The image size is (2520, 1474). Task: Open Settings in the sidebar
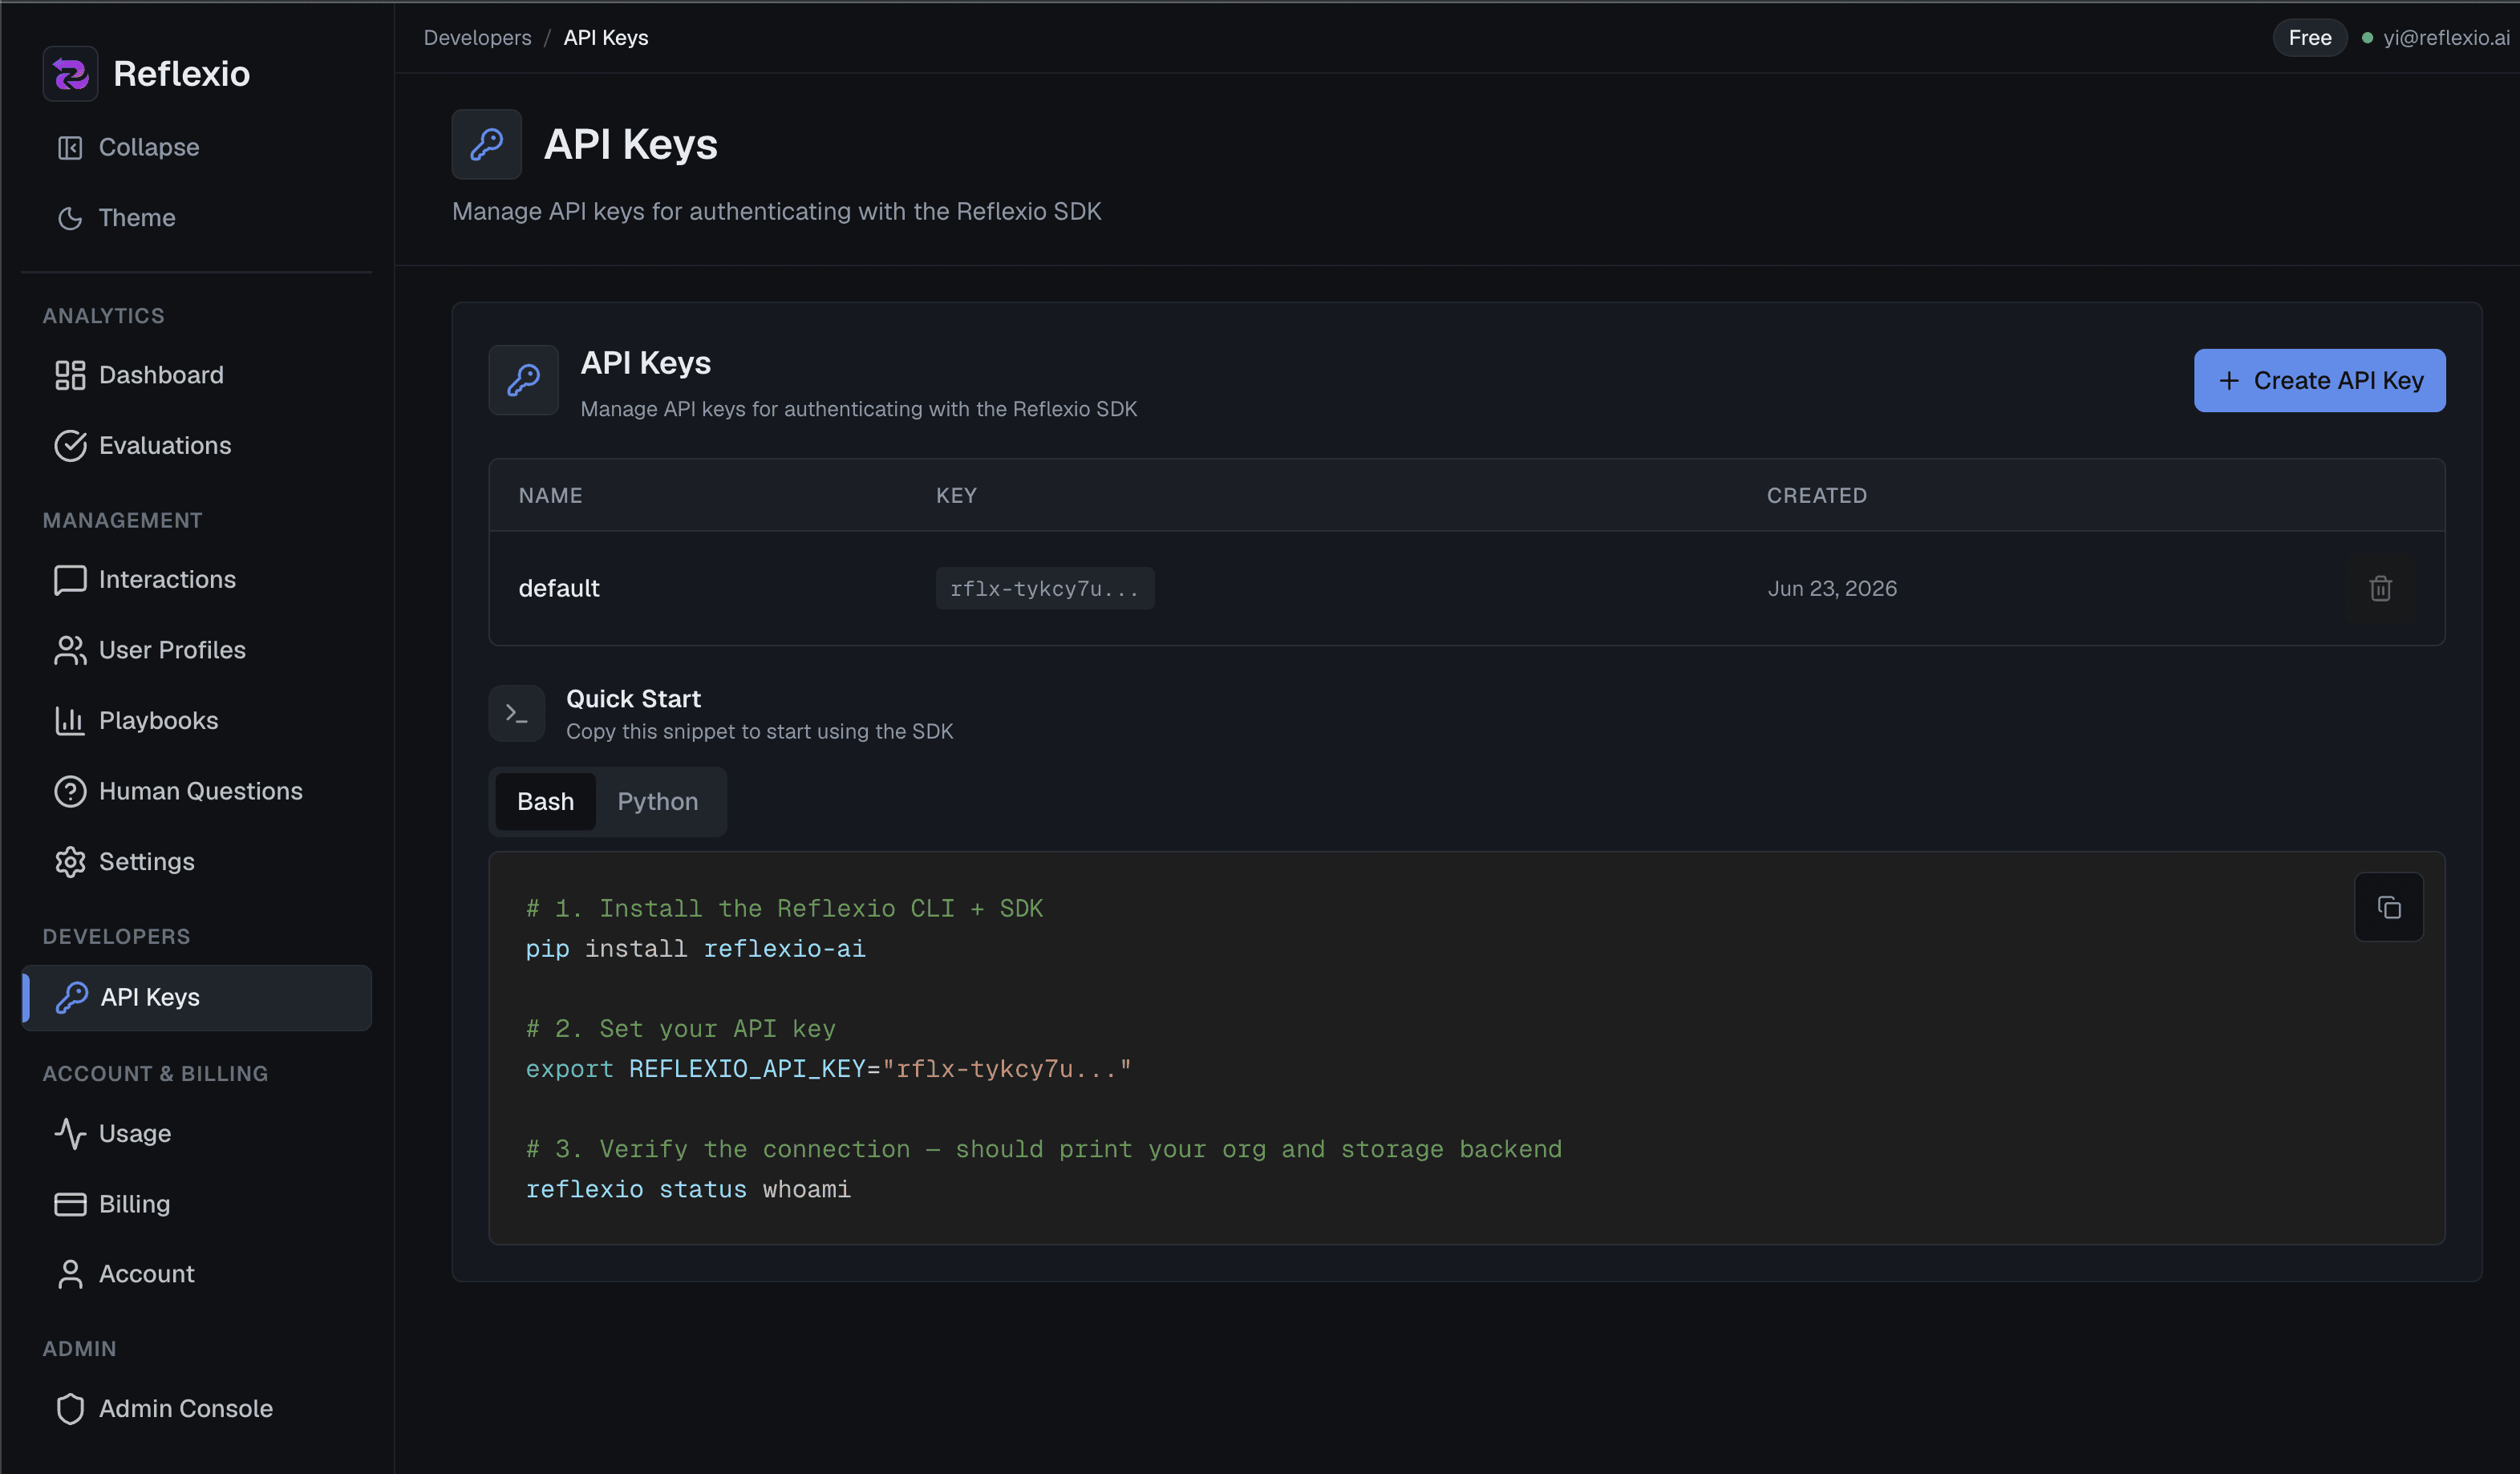pos(196,862)
